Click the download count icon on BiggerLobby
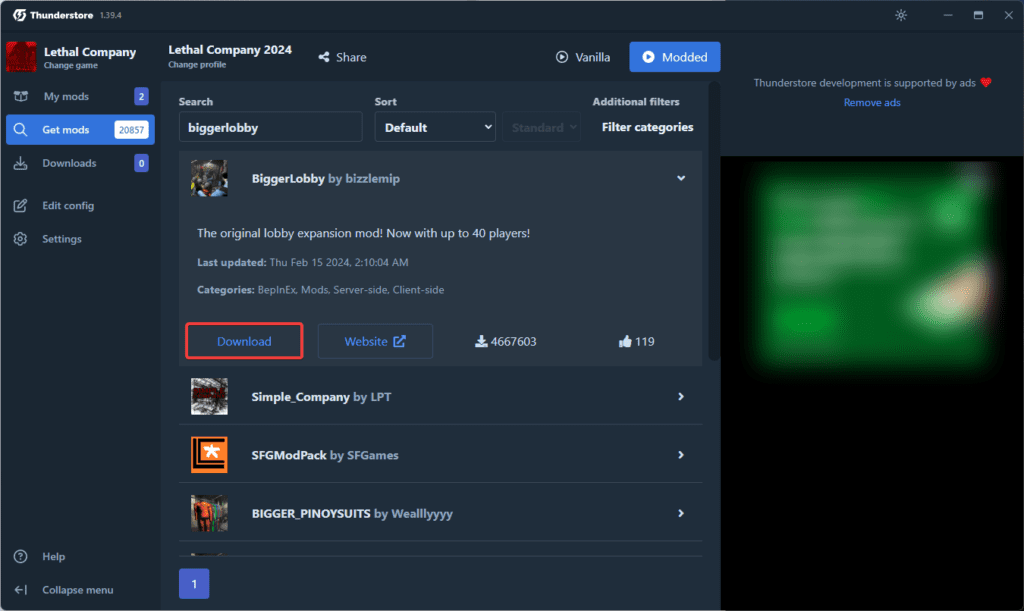Screen dimensions: 1024x611 [x=481, y=341]
